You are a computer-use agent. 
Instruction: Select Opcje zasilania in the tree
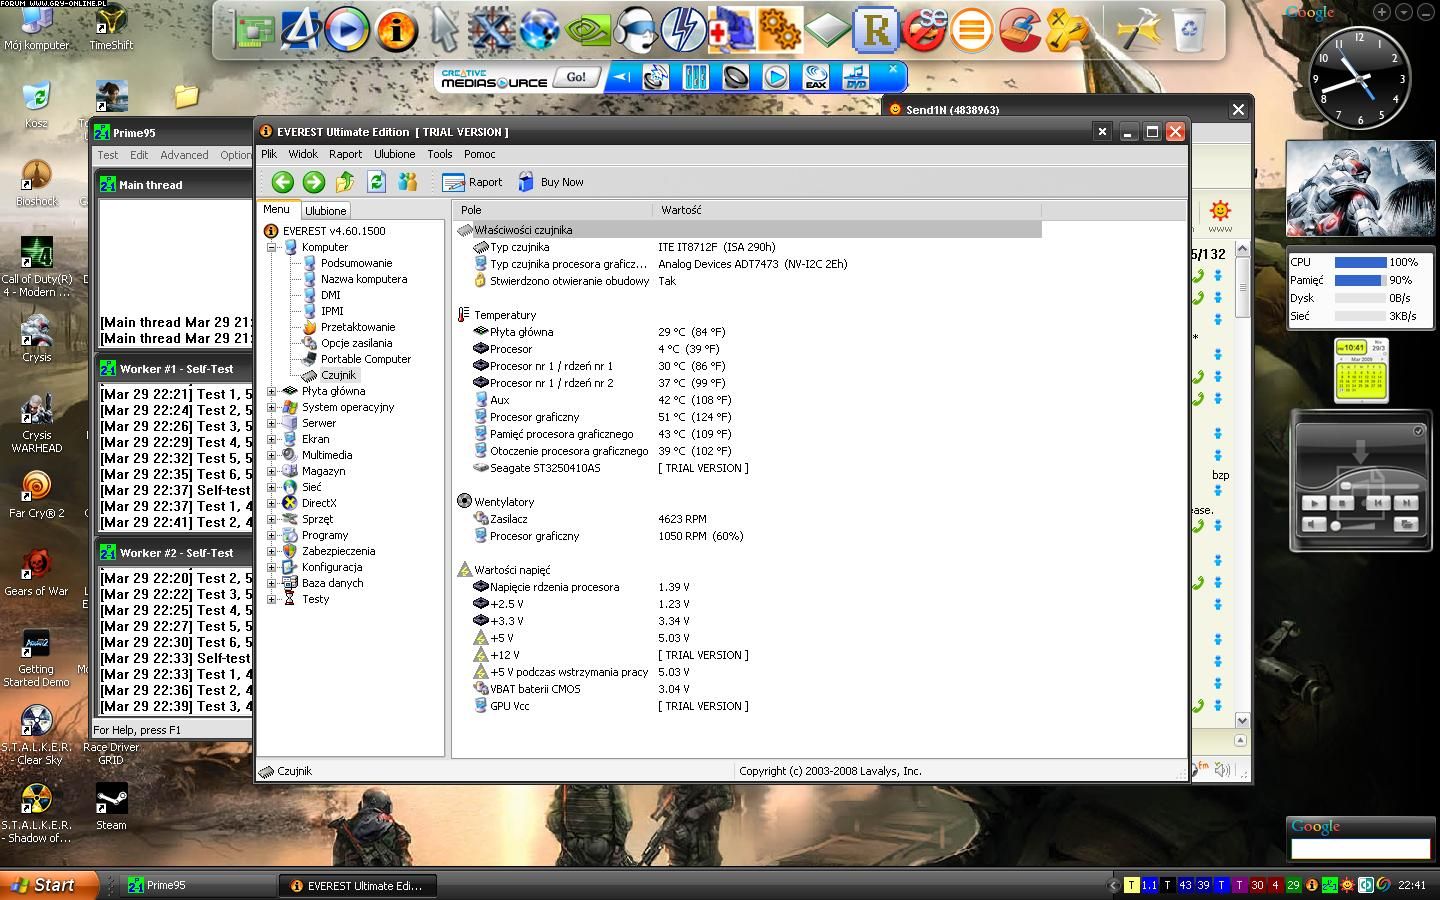pyautogui.click(x=357, y=343)
